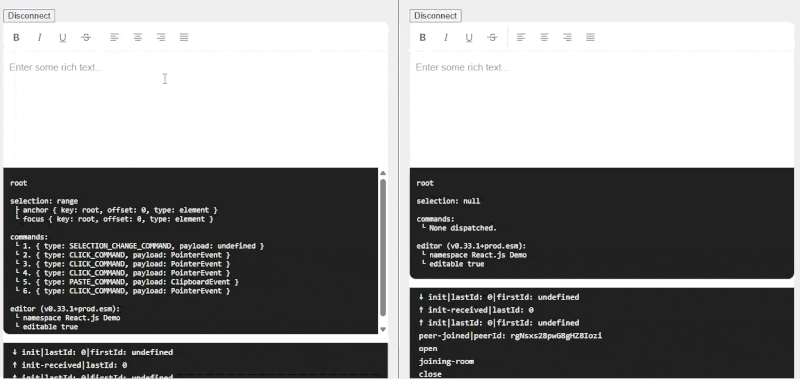This screenshot has height=385, width=800.
Task: Toggle Strikethrough in left editor toolbar
Action: pos(86,37)
